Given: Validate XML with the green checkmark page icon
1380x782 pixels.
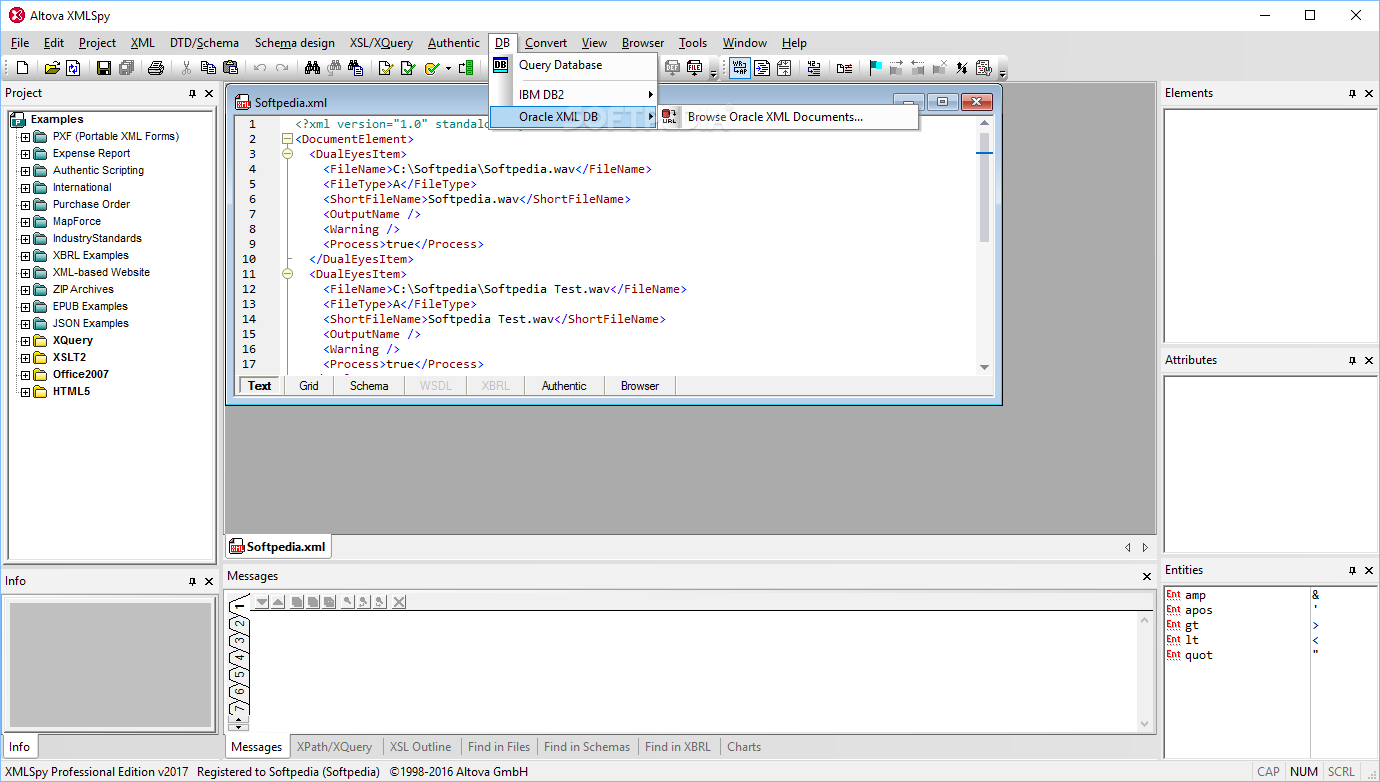Looking at the screenshot, I should coord(408,68).
